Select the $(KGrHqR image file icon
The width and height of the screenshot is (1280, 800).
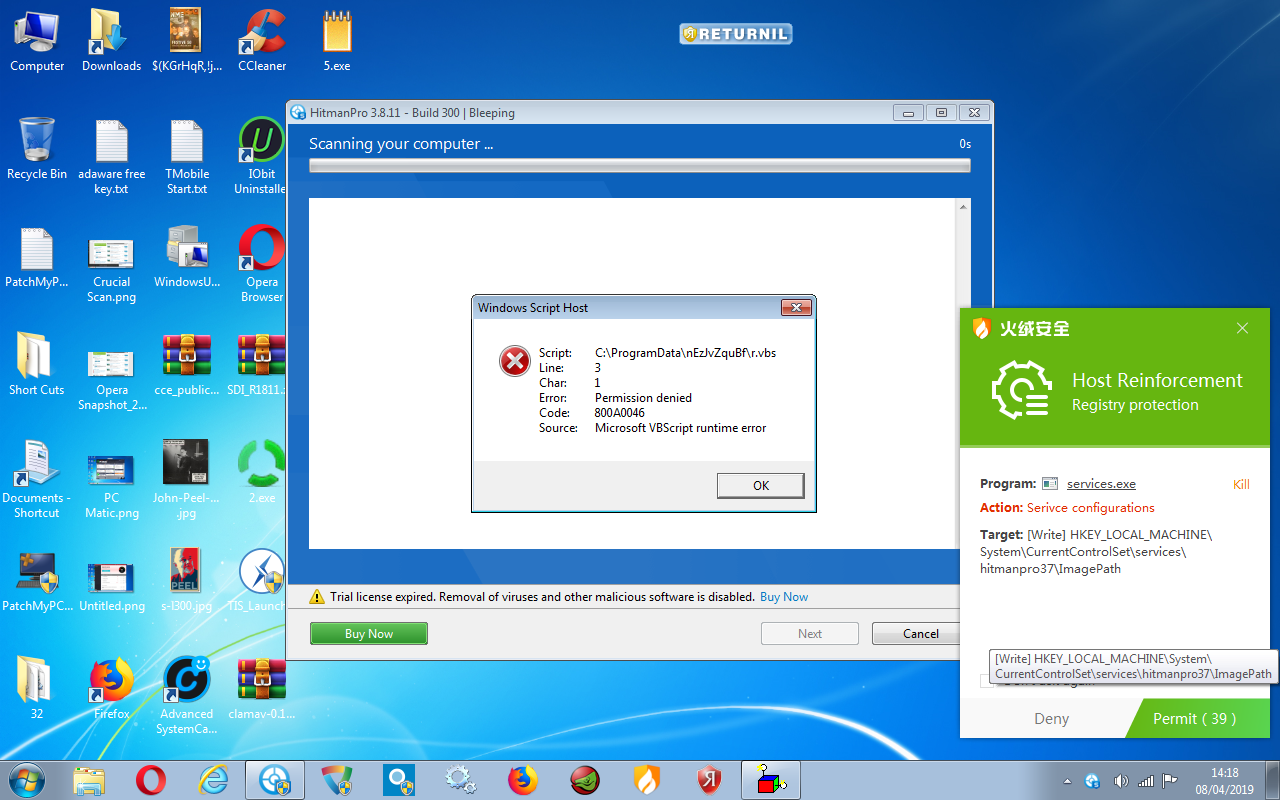[x=187, y=40]
